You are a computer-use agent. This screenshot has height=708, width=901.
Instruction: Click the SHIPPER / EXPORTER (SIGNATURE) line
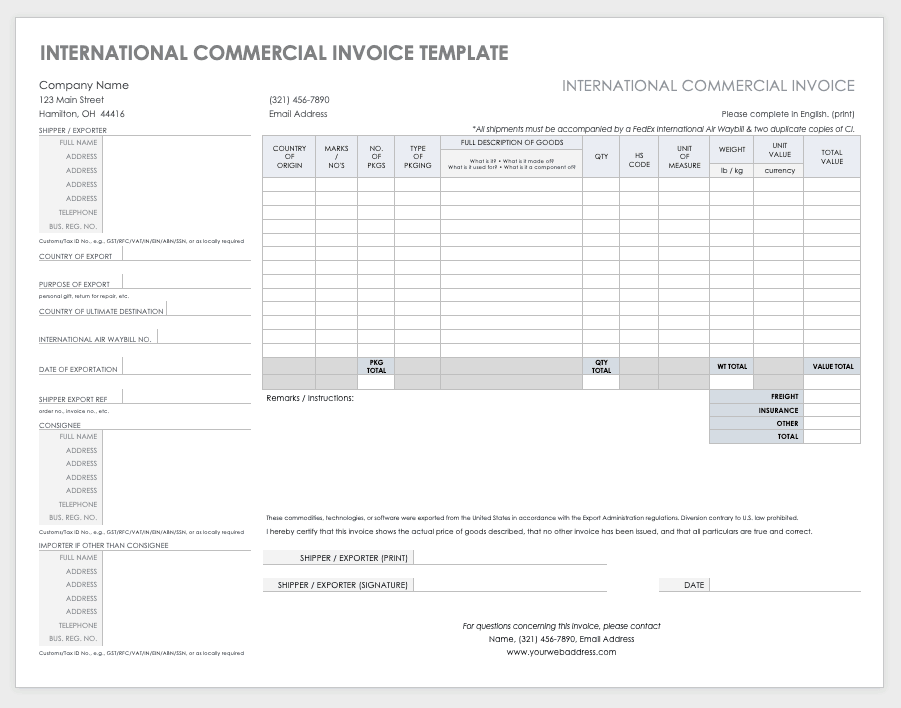click(x=510, y=585)
